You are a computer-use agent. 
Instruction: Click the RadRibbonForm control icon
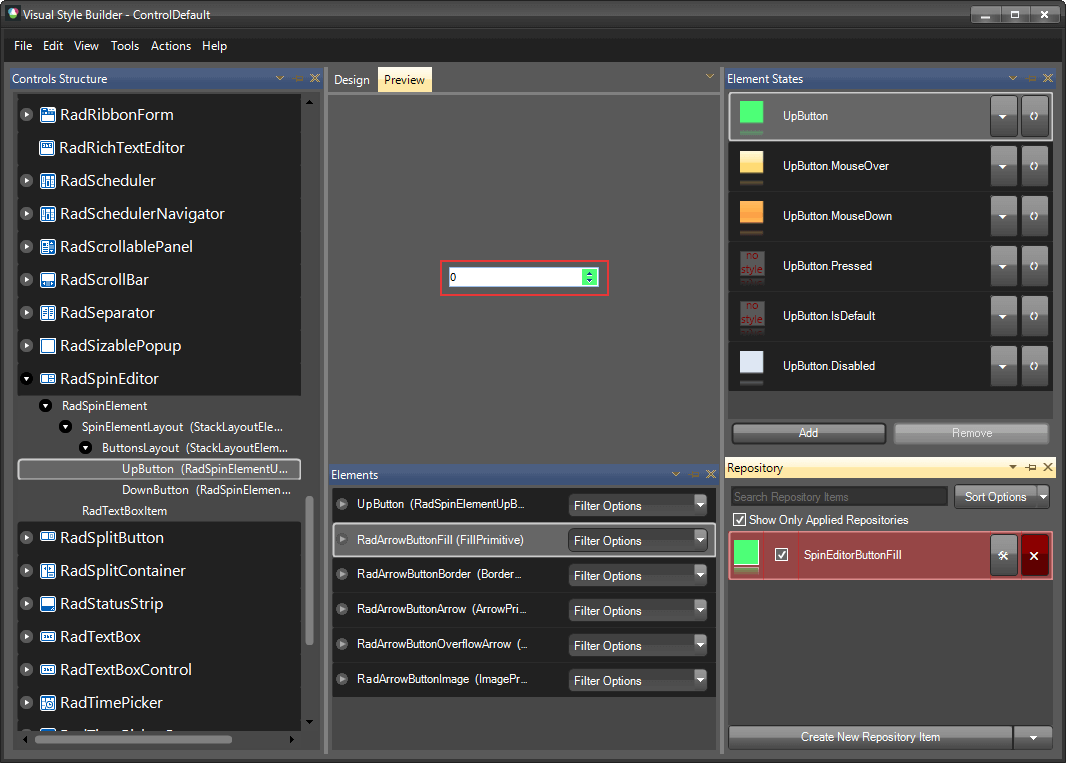[48, 115]
